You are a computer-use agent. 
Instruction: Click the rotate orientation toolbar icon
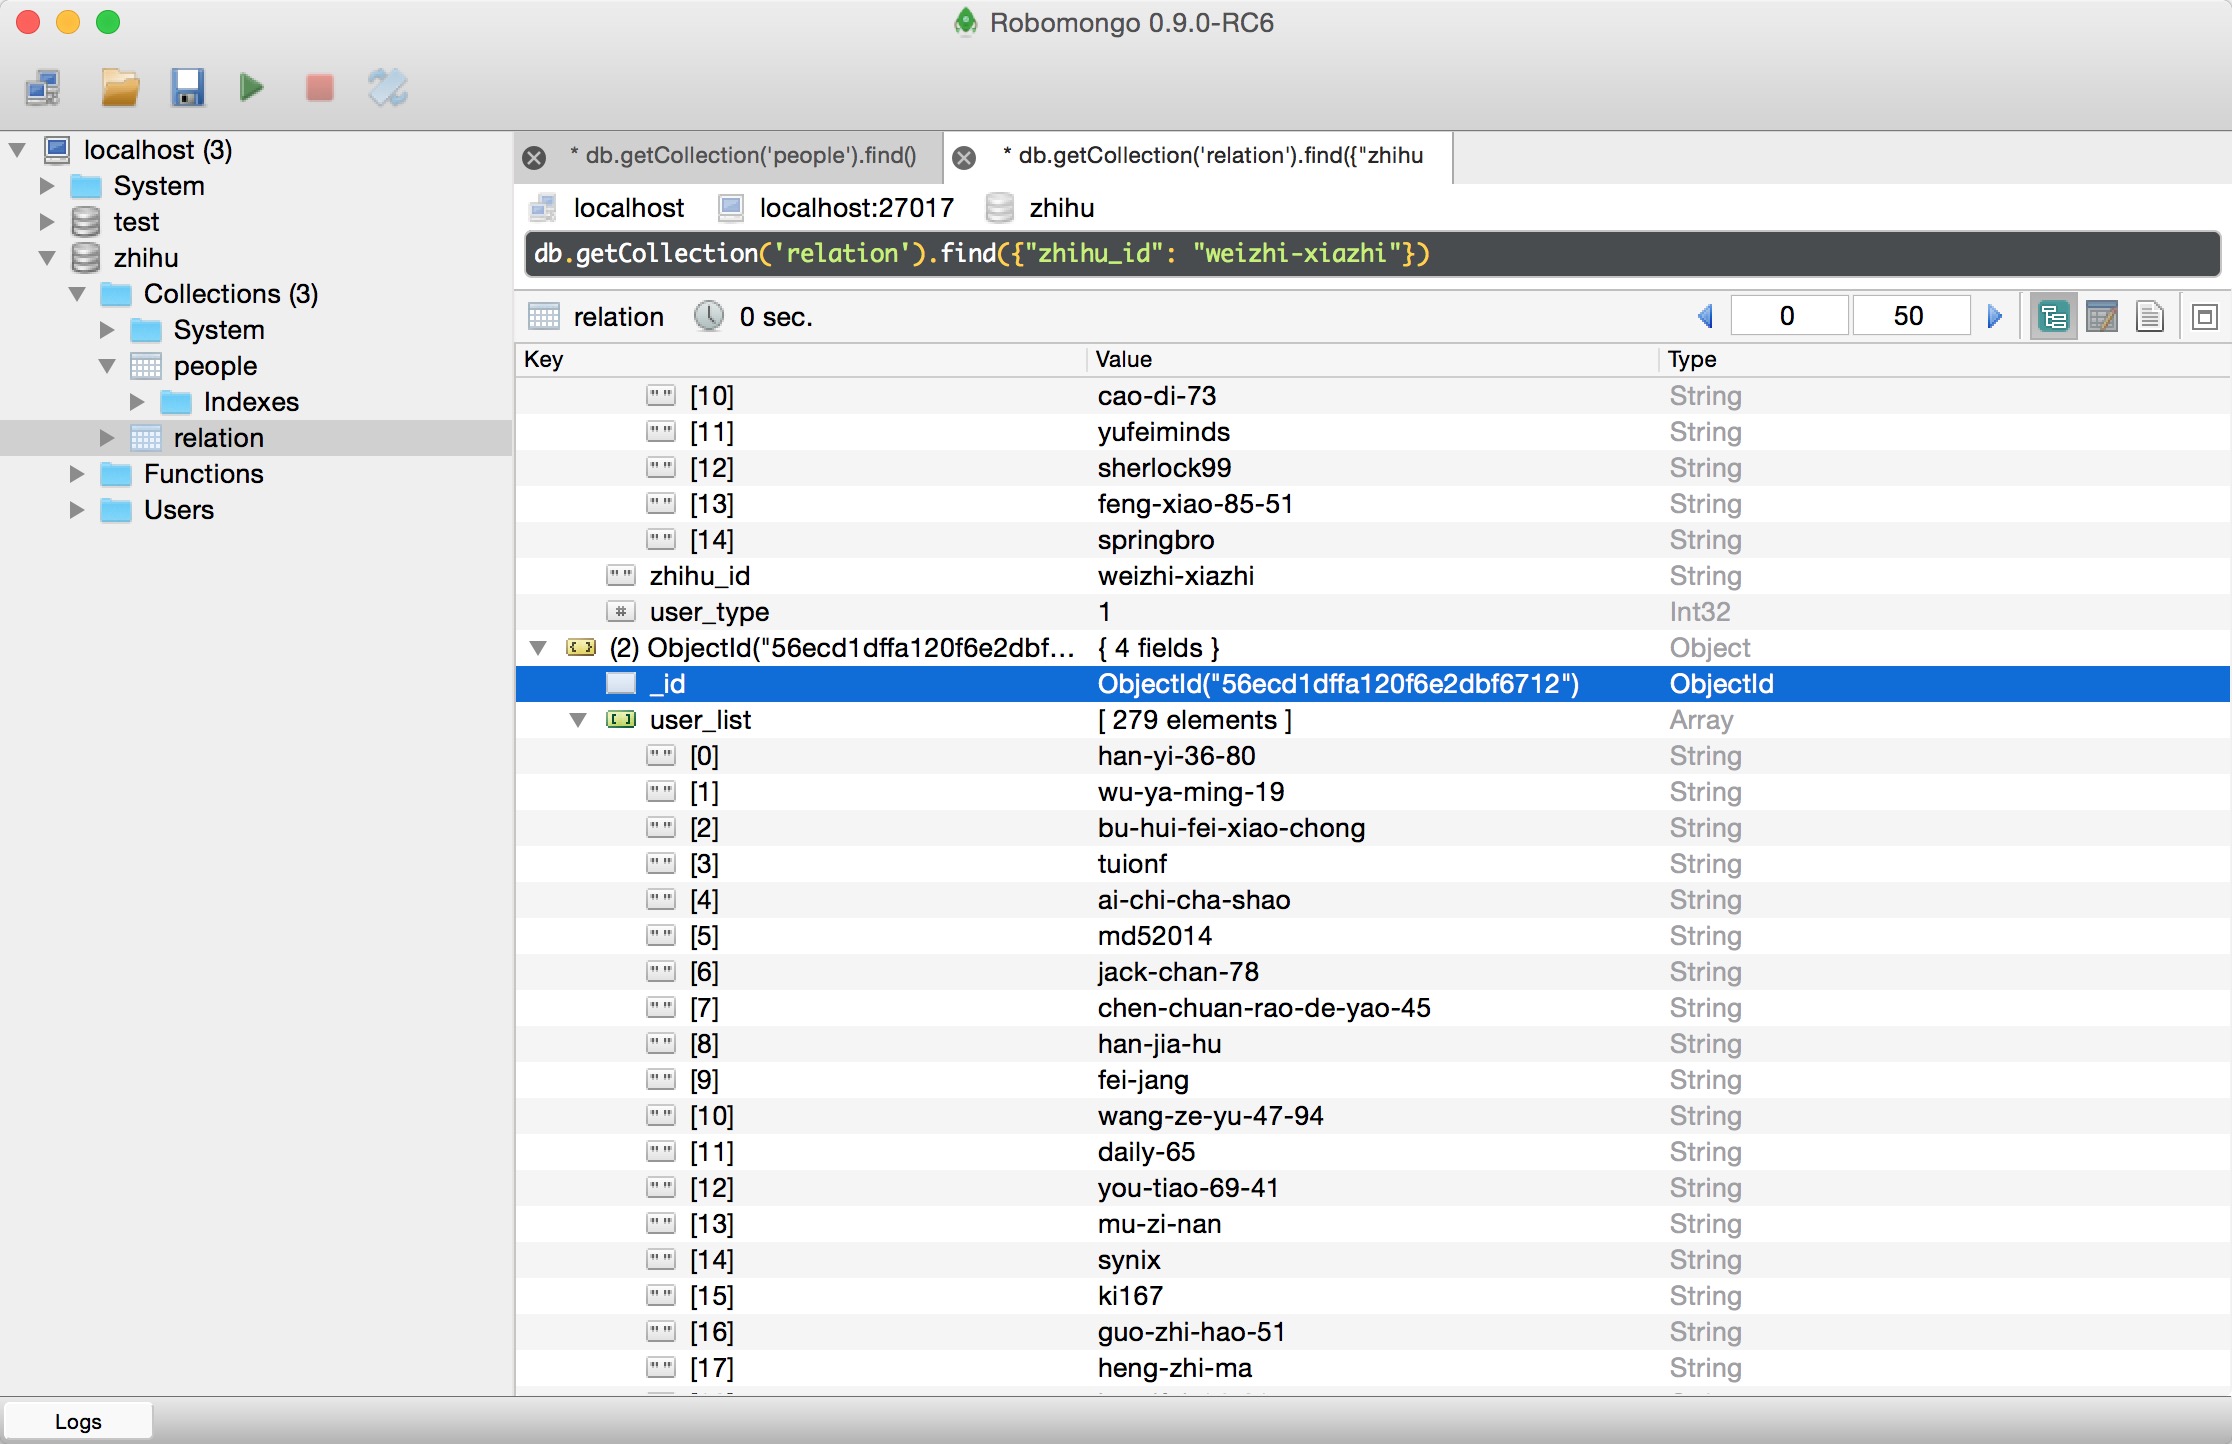[388, 88]
